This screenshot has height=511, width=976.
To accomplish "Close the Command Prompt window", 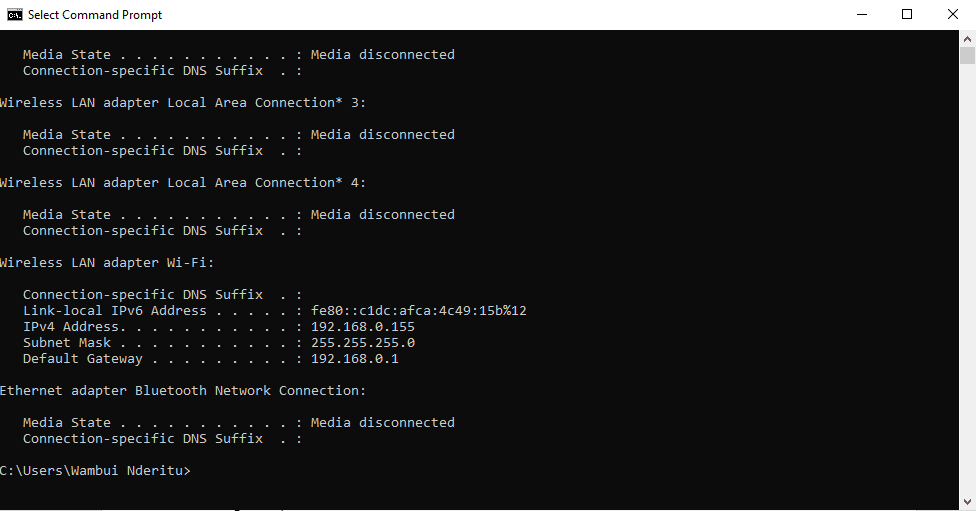I will point(952,14).
